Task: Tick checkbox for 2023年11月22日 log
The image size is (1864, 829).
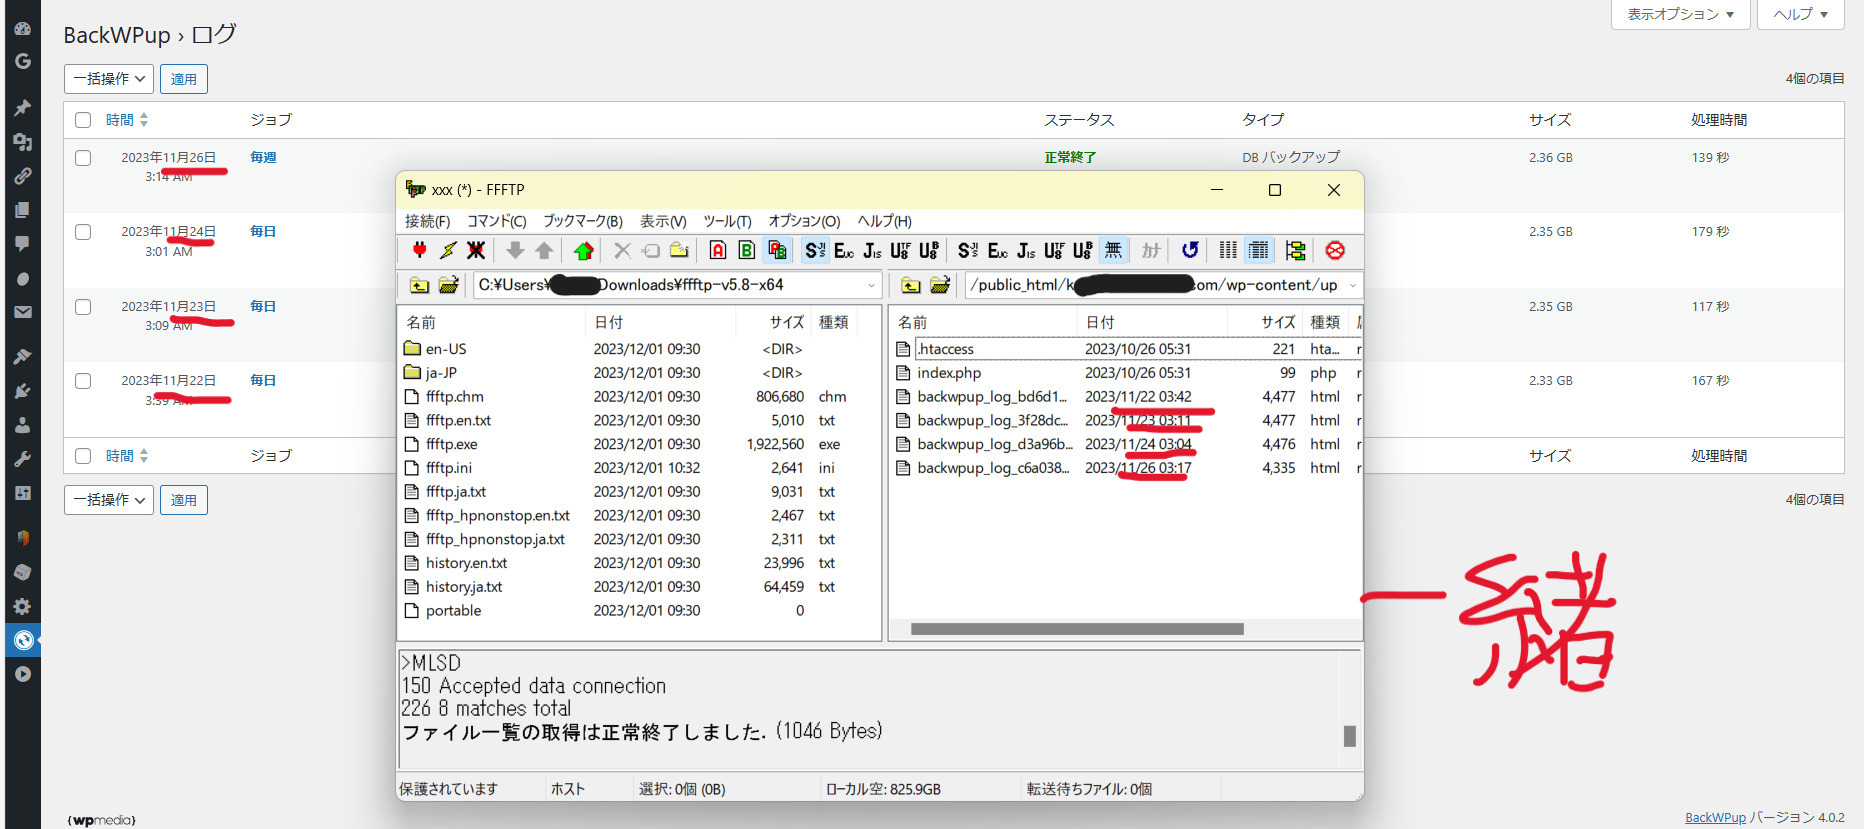Action: pyautogui.click(x=83, y=381)
